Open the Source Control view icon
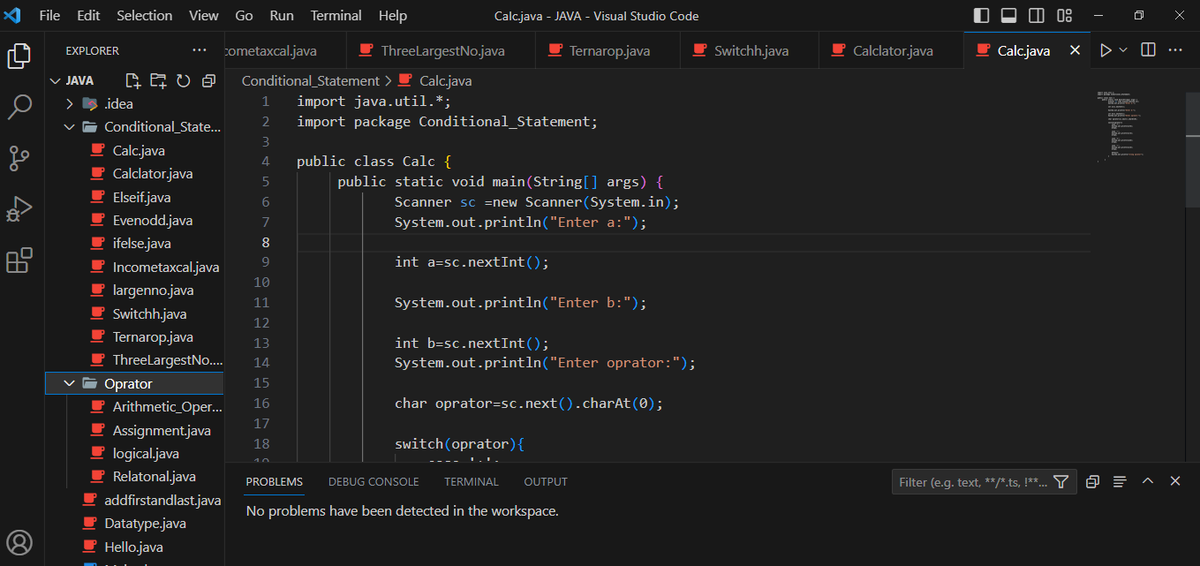Image resolution: width=1200 pixels, height=566 pixels. coord(20,158)
